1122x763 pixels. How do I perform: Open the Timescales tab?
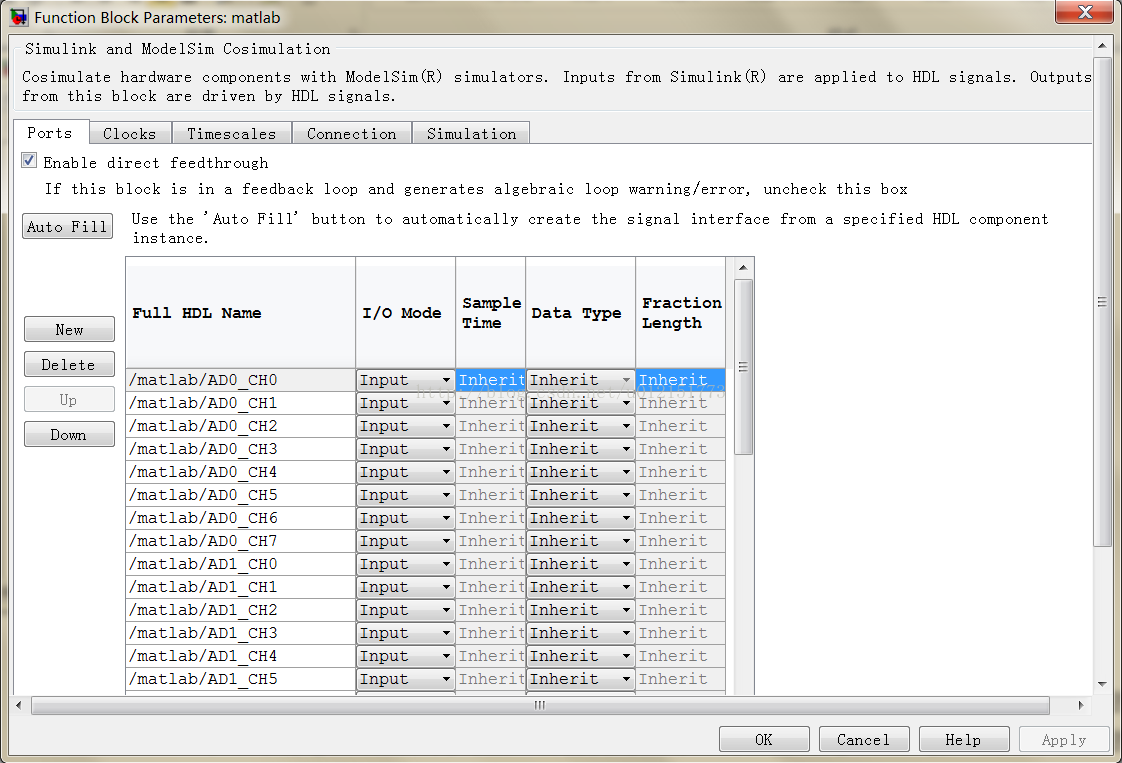(231, 133)
